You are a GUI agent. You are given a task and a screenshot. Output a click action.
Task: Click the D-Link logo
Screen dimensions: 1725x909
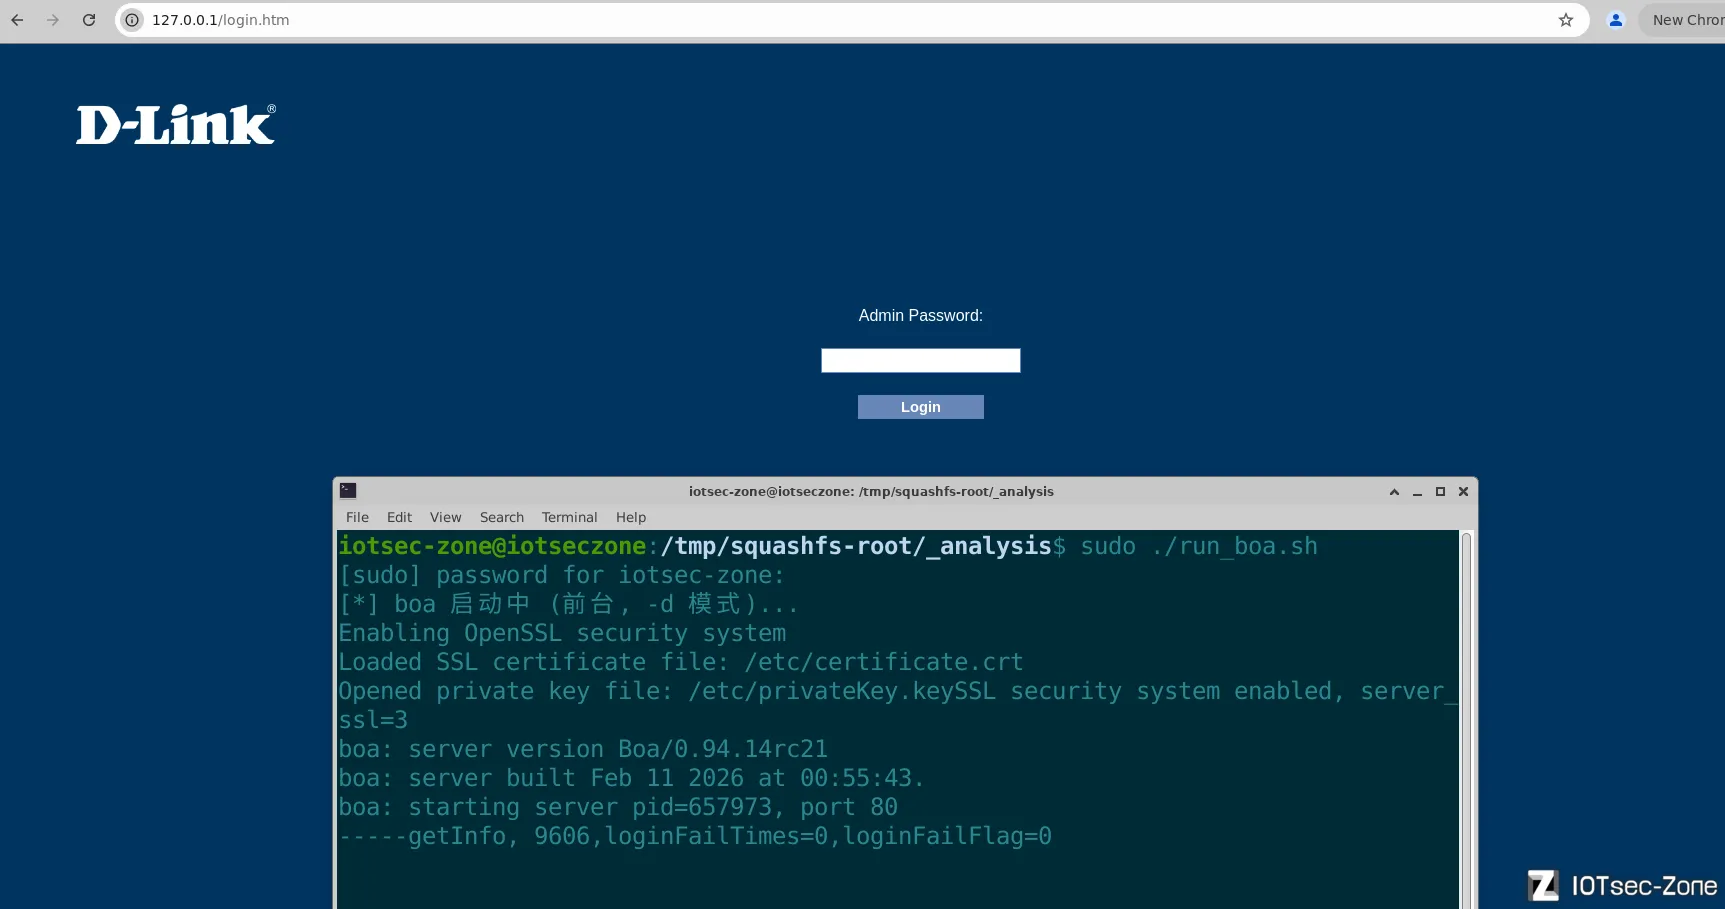pos(176,125)
